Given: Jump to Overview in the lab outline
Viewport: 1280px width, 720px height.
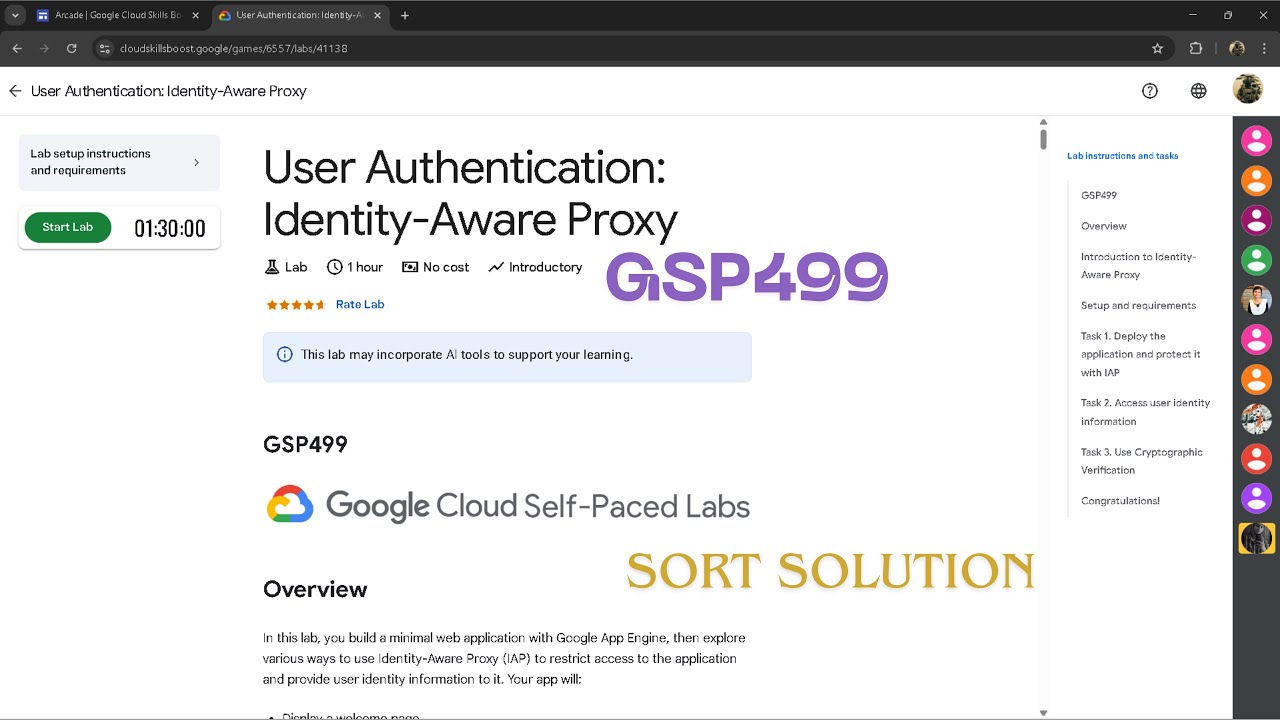Looking at the screenshot, I should (x=1104, y=226).
